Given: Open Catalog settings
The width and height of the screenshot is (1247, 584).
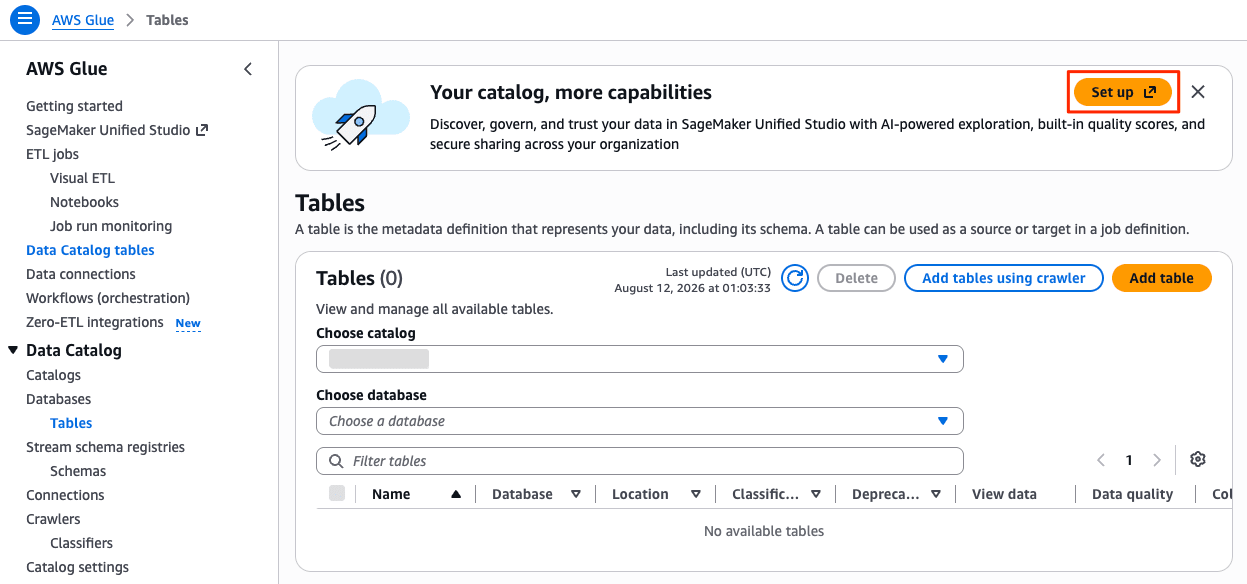Looking at the screenshot, I should pyautogui.click(x=77, y=567).
